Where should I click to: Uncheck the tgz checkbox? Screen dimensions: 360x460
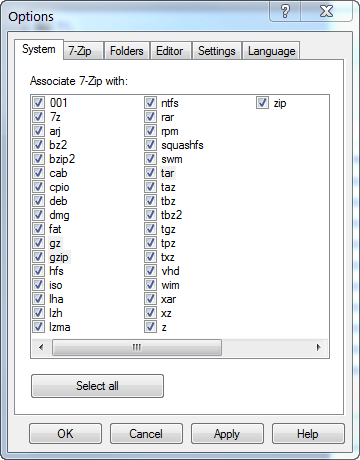click(x=150, y=229)
